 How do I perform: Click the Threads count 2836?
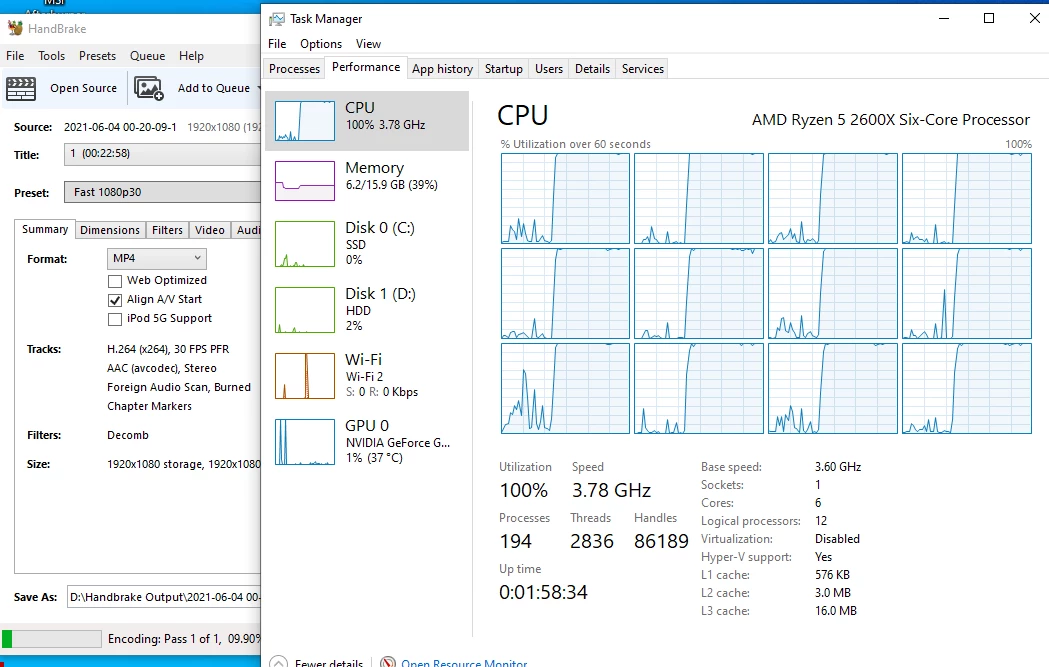point(591,541)
